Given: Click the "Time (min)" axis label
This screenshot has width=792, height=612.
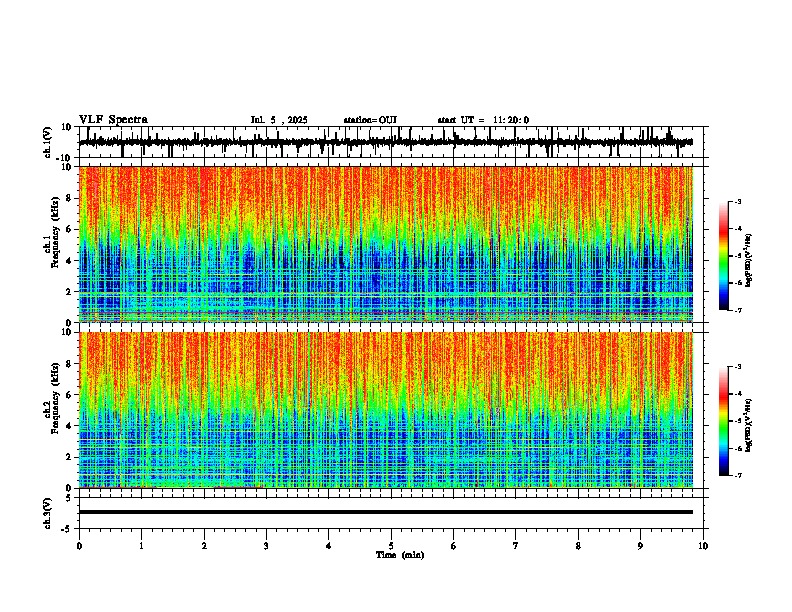Looking at the screenshot, I should tap(400, 555).
